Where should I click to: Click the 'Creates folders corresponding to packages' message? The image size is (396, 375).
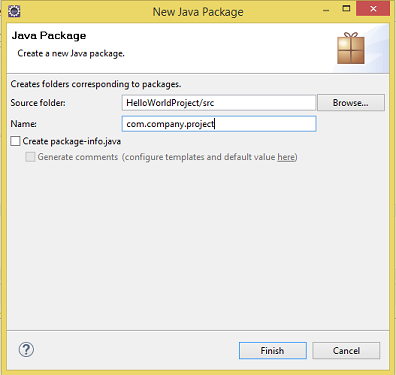(x=96, y=84)
